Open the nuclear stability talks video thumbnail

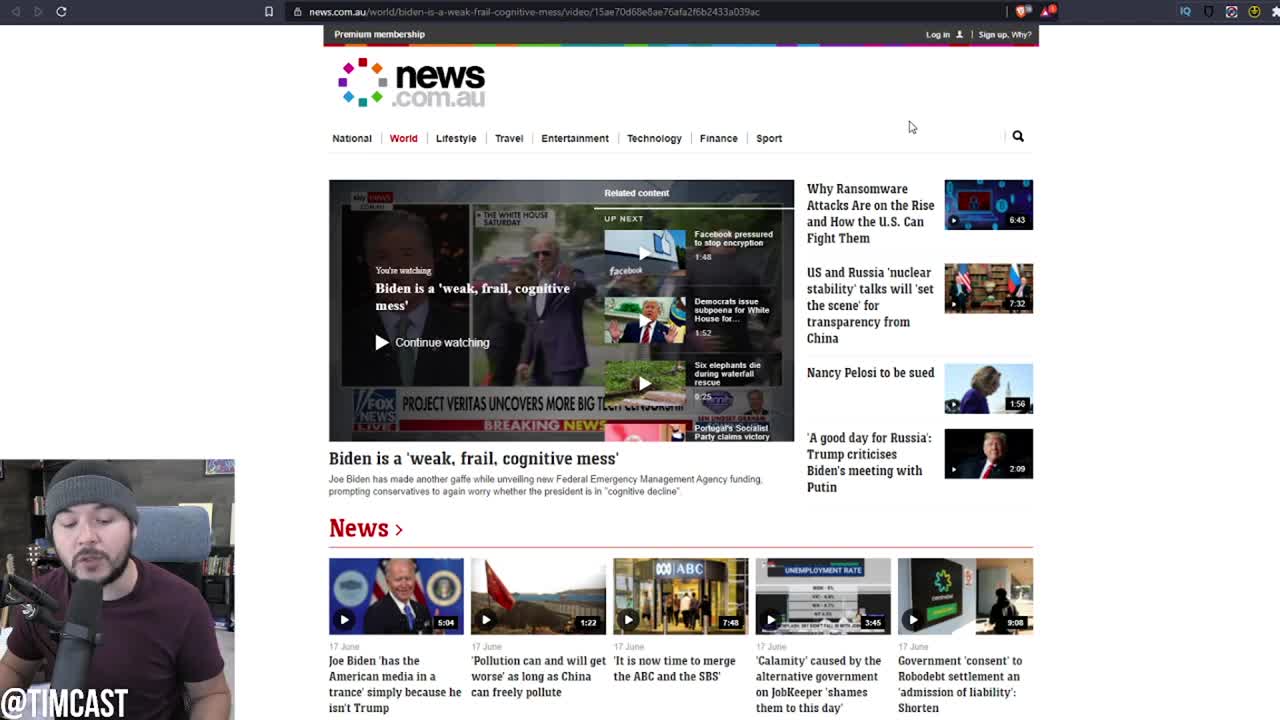point(989,289)
